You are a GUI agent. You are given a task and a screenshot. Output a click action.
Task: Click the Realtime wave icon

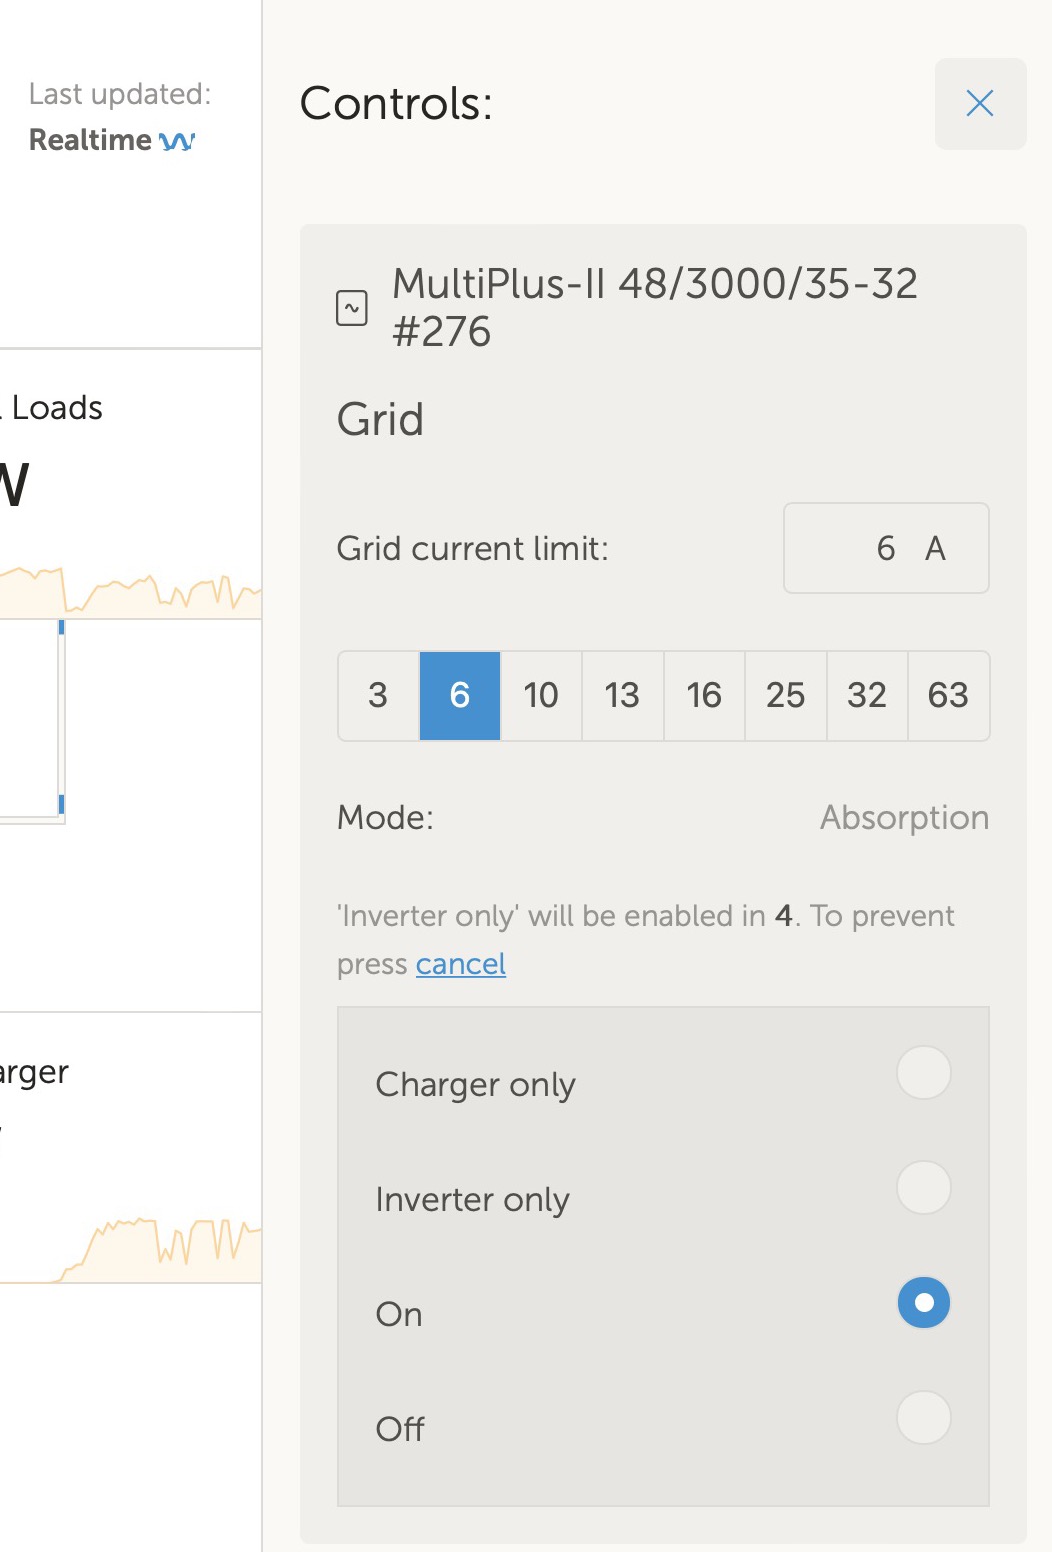[x=177, y=141]
